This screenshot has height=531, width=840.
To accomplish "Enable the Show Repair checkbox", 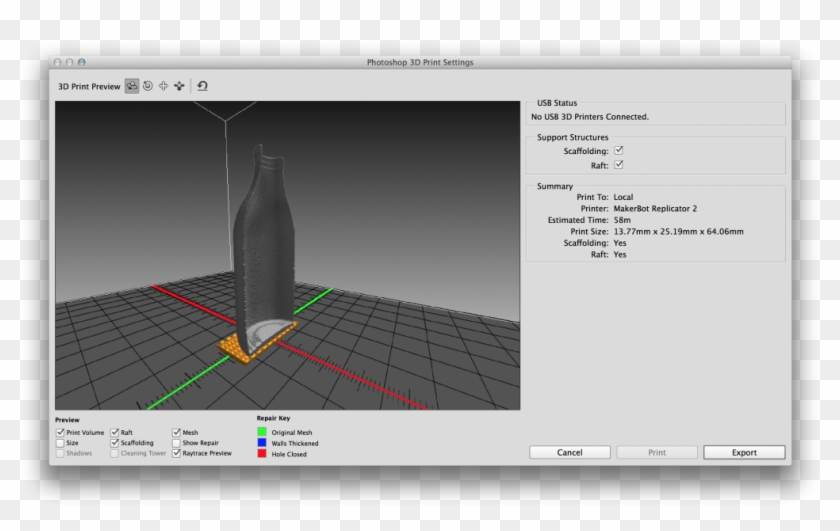I will 176,443.
